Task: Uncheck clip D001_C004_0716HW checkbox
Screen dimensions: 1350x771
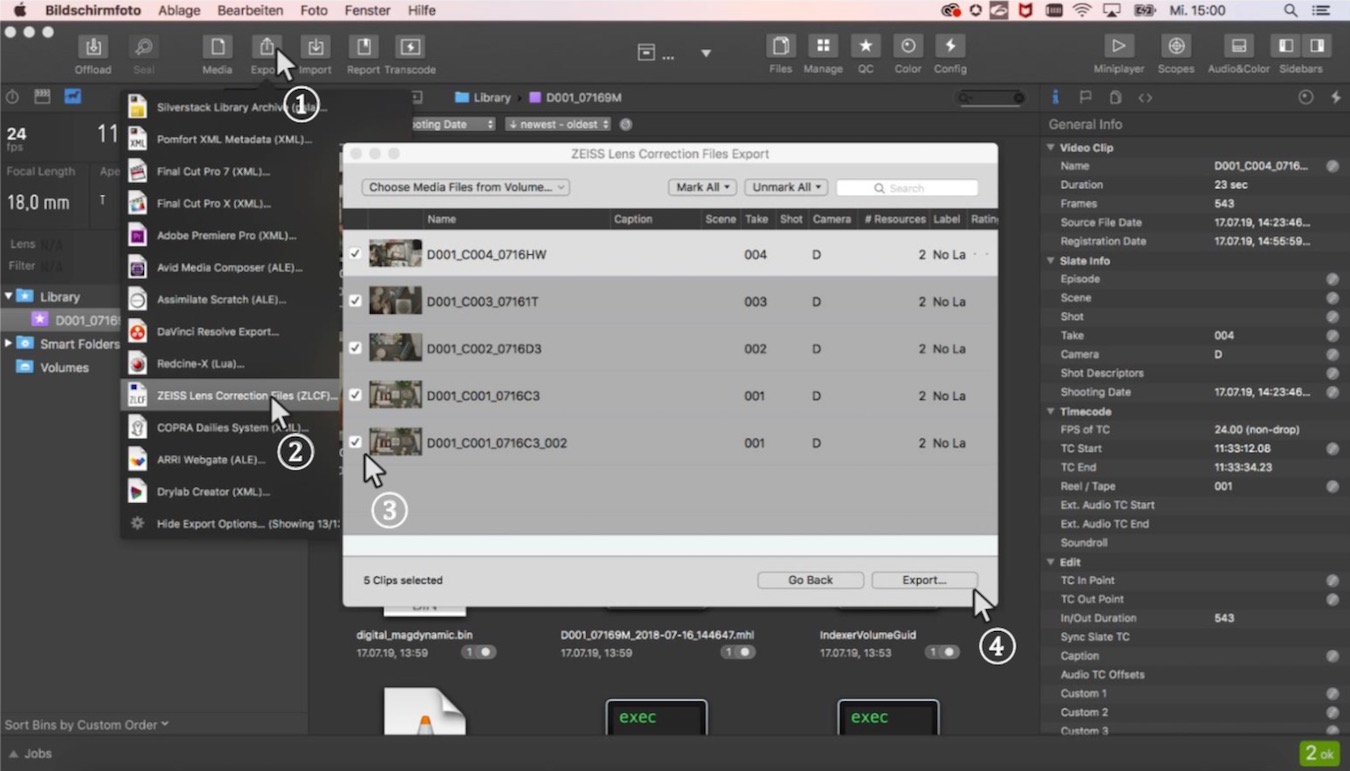Action: (x=355, y=254)
